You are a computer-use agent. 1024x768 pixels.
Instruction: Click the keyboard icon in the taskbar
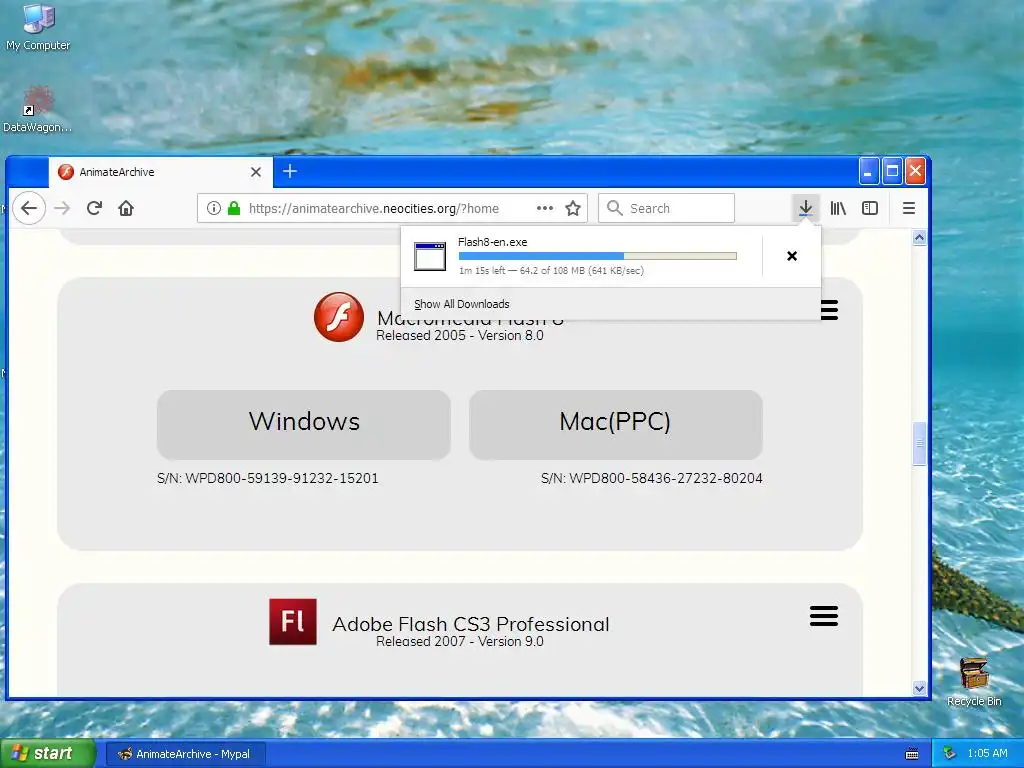[x=912, y=754]
